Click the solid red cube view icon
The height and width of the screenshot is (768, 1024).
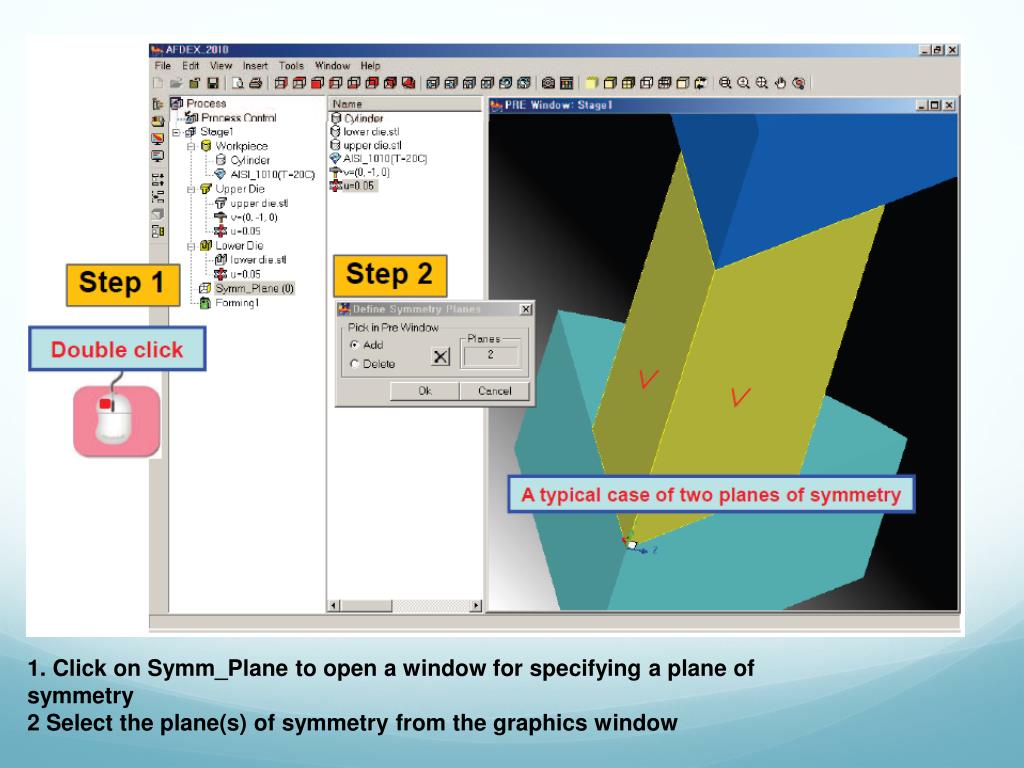pos(317,83)
